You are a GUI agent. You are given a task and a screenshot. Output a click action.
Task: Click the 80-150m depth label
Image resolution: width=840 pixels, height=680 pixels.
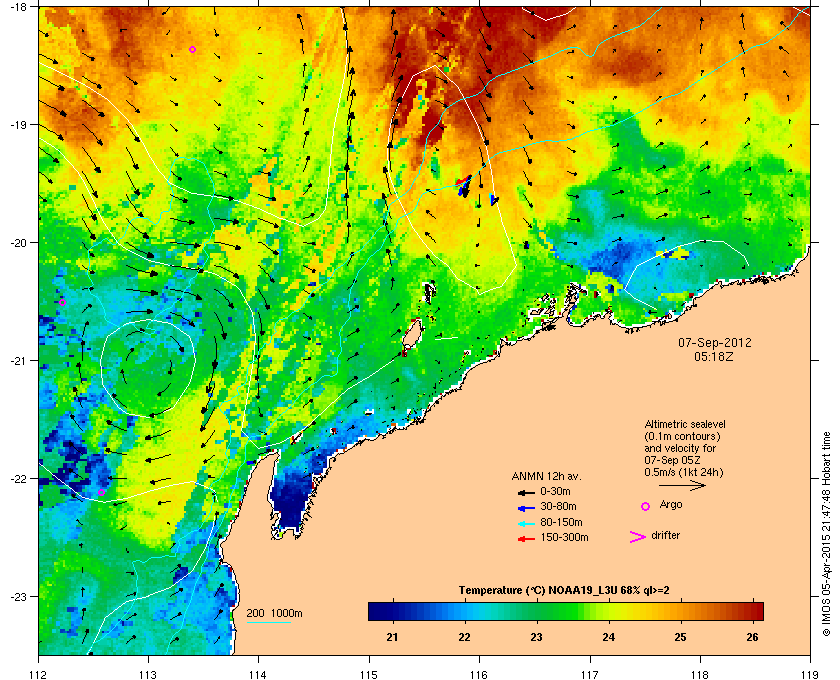(561, 522)
